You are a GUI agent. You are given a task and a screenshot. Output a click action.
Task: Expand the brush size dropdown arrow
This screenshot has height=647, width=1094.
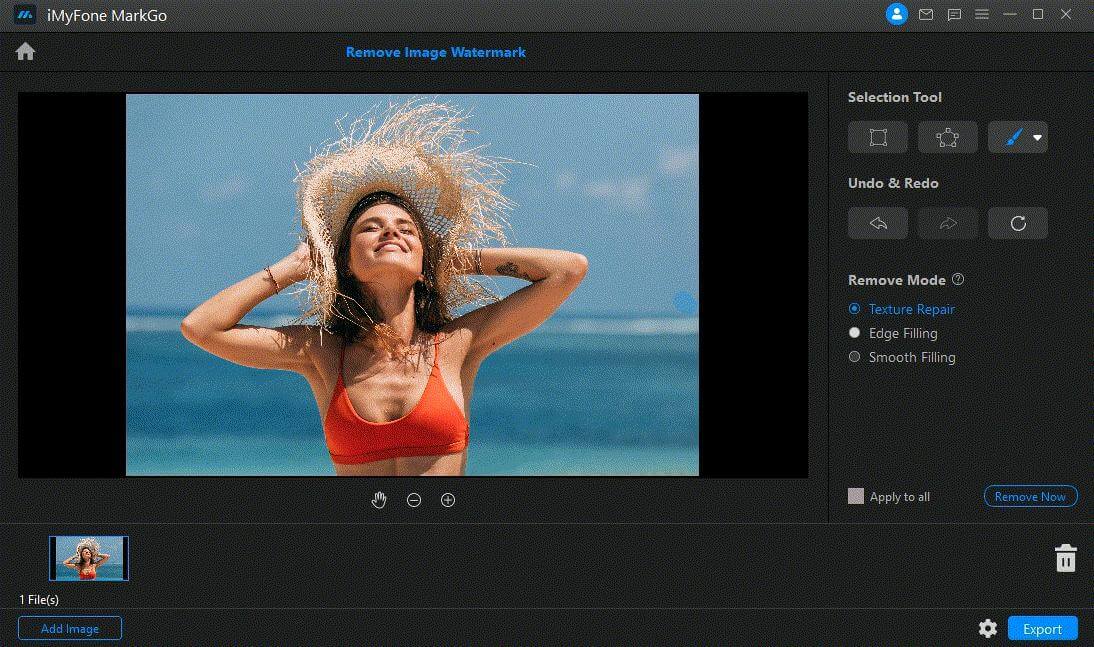point(1038,138)
